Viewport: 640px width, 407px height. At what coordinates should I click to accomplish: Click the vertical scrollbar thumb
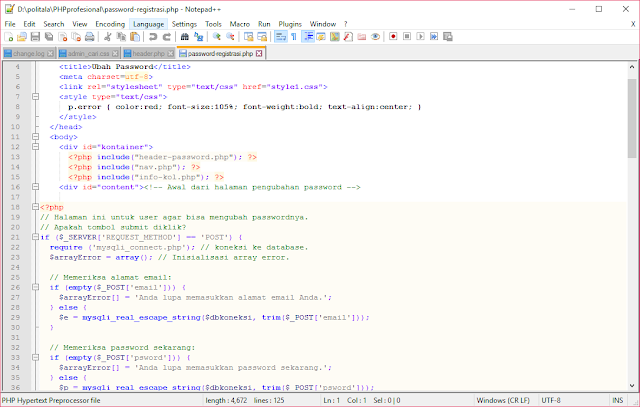632,118
